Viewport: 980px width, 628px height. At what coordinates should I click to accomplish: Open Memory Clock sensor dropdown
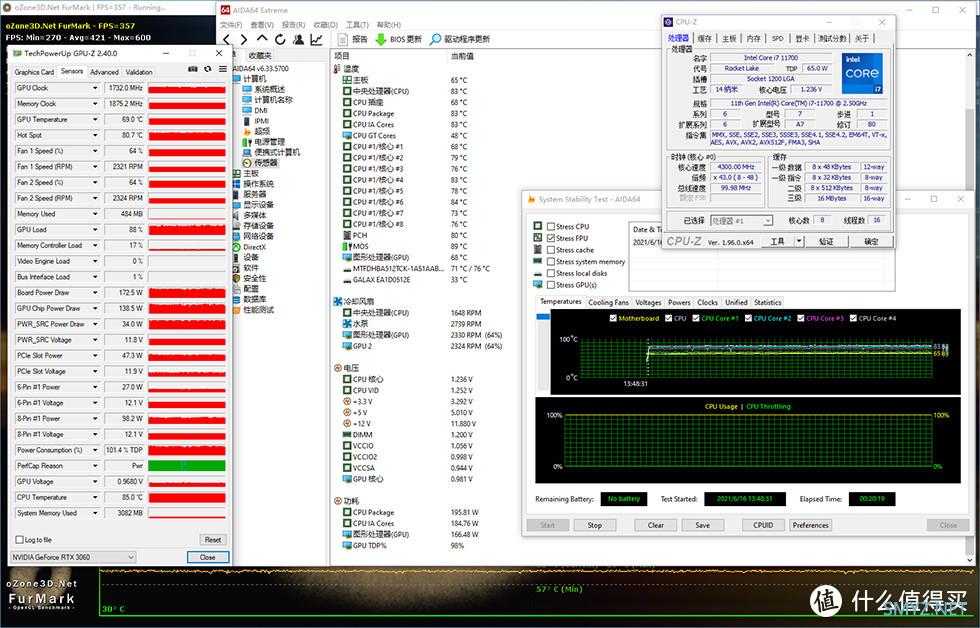(x=95, y=104)
